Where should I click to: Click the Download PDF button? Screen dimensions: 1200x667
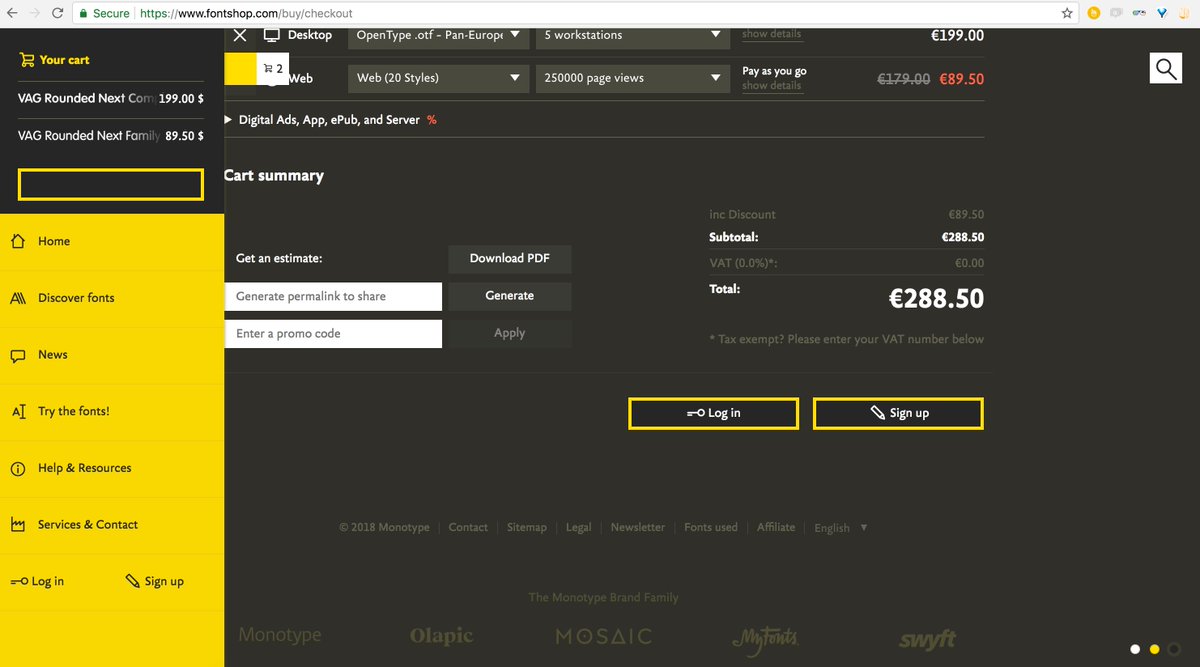point(510,258)
